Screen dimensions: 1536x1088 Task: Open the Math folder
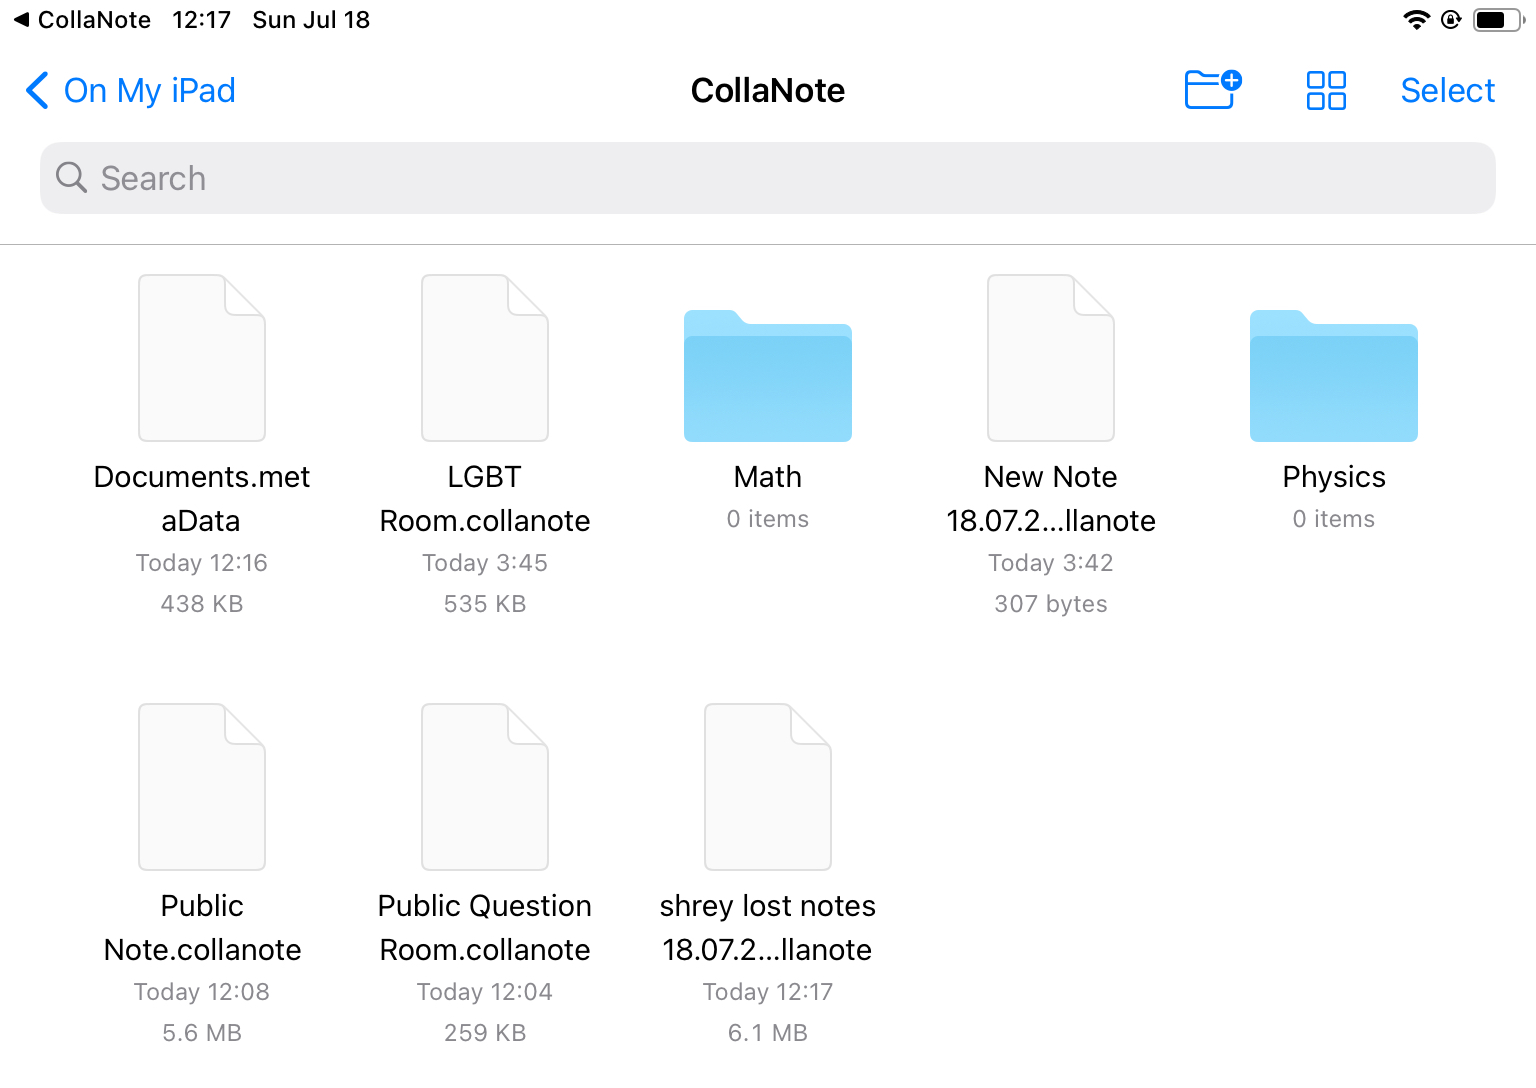[768, 376]
